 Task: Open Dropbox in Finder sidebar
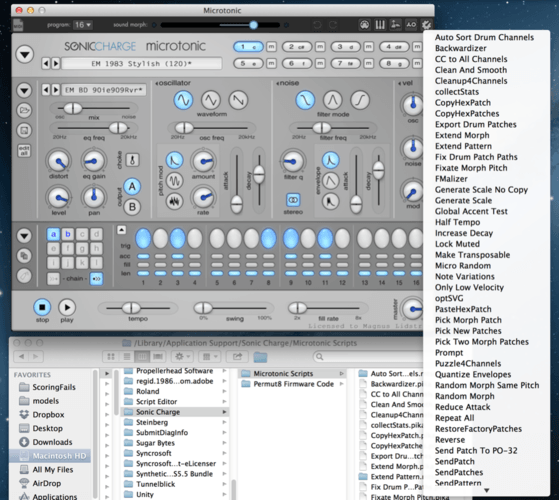coord(48,414)
